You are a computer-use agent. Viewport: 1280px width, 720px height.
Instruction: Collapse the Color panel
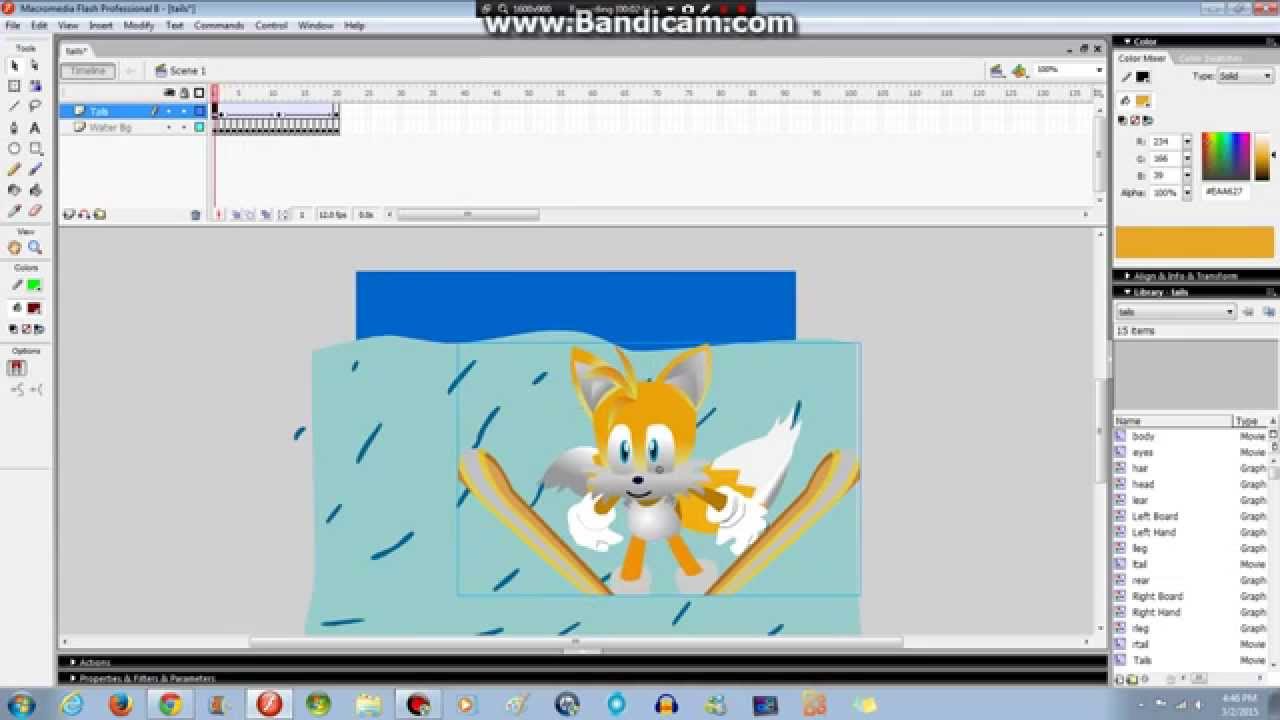point(1128,42)
